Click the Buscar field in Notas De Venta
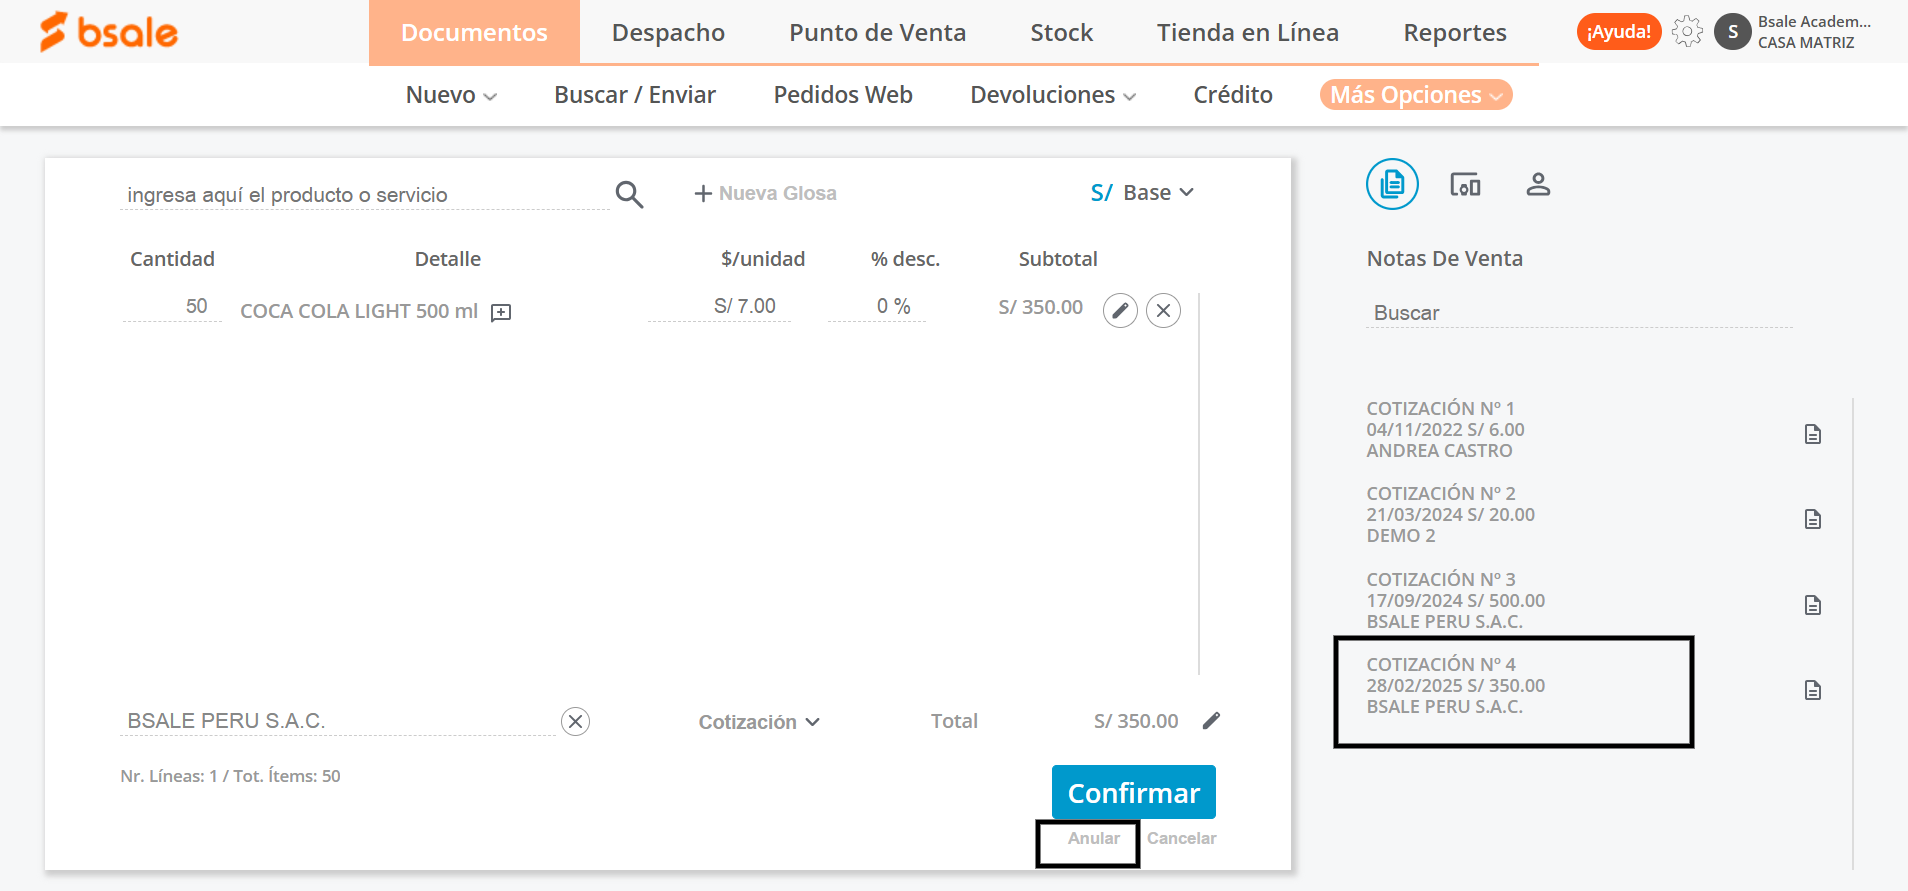This screenshot has height=891, width=1908. click(1579, 313)
